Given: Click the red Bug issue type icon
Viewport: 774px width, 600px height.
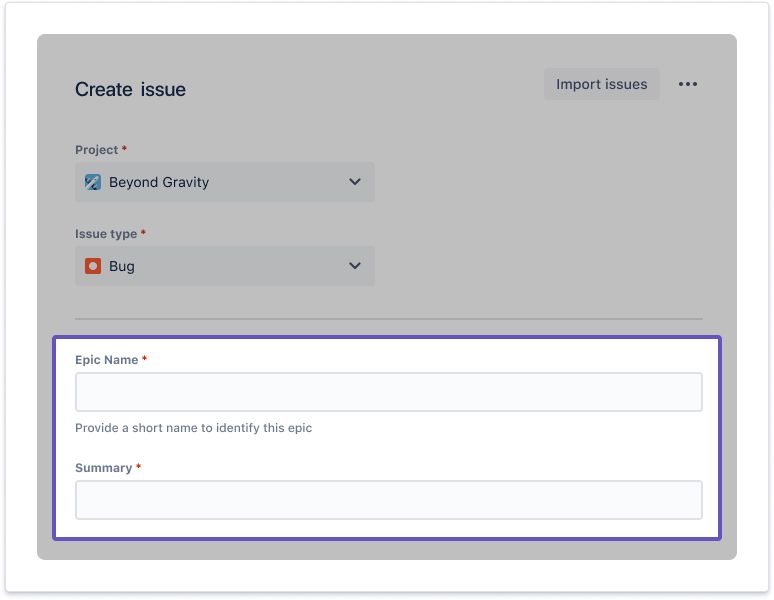Looking at the screenshot, I should click(x=93, y=266).
